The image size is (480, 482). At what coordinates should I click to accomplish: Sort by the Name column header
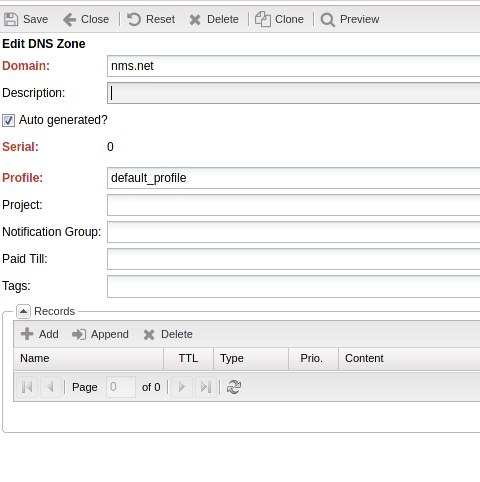(88, 359)
